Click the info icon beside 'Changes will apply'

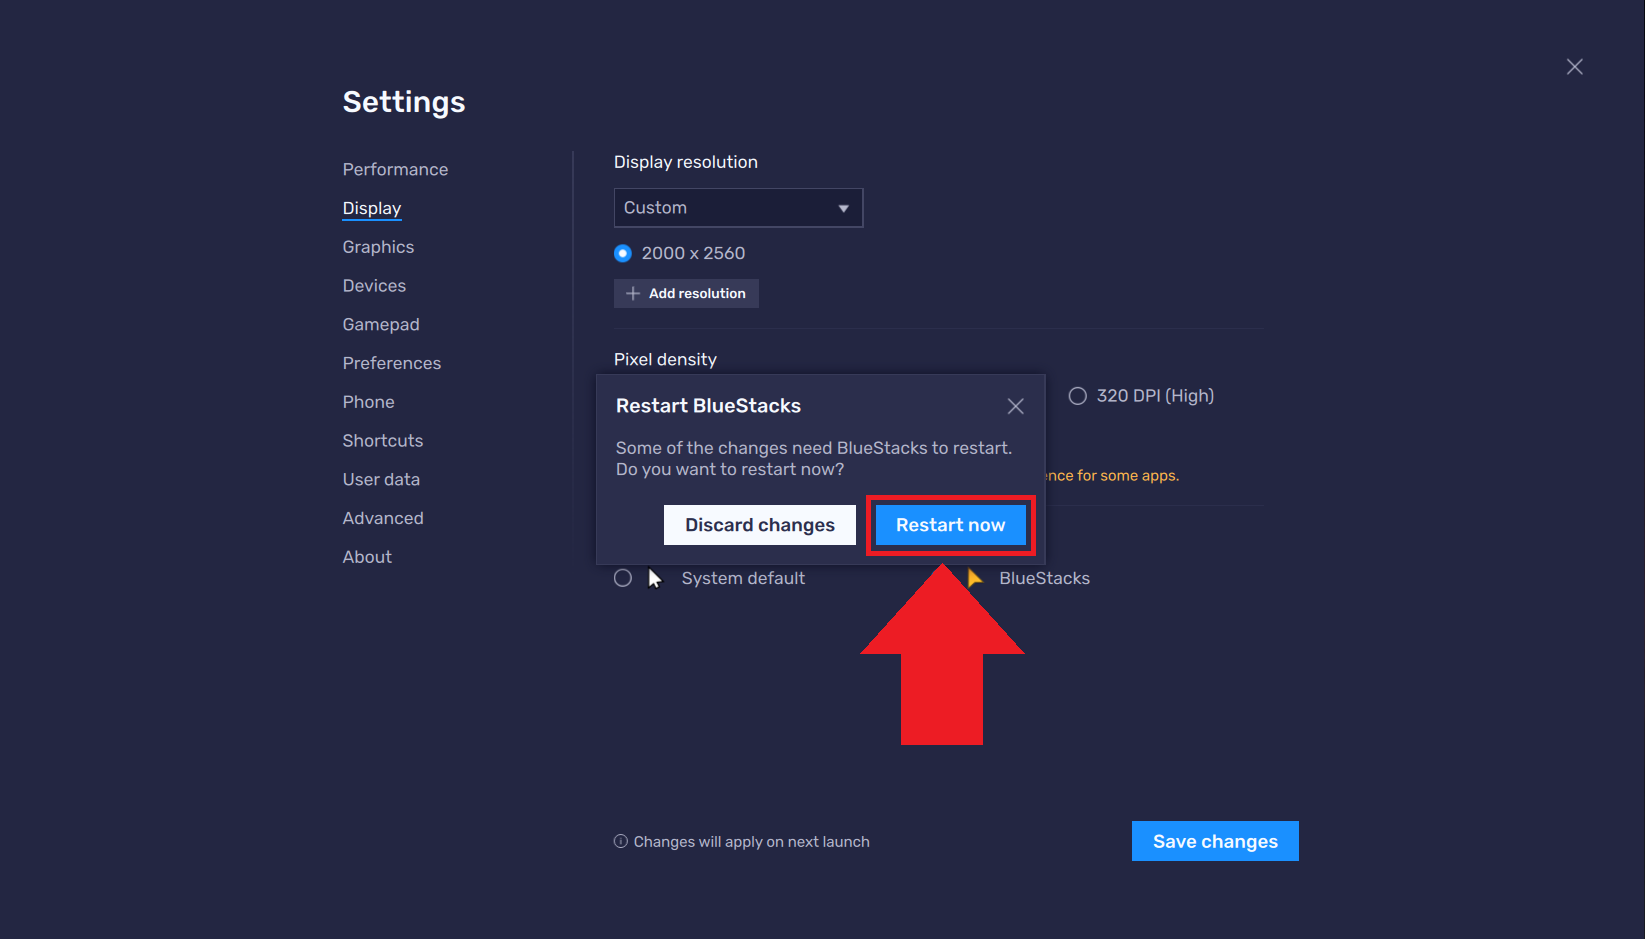pyautogui.click(x=620, y=841)
